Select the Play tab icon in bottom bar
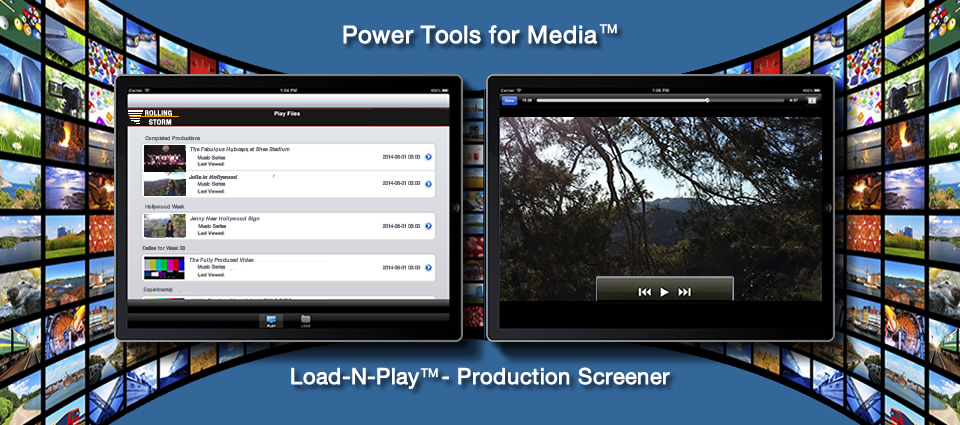Viewport: 960px width, 425px height. [x=271, y=320]
